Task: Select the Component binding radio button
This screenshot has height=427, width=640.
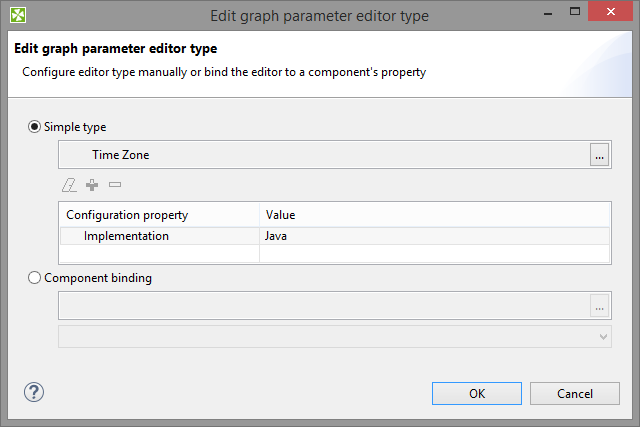Action: coord(36,278)
